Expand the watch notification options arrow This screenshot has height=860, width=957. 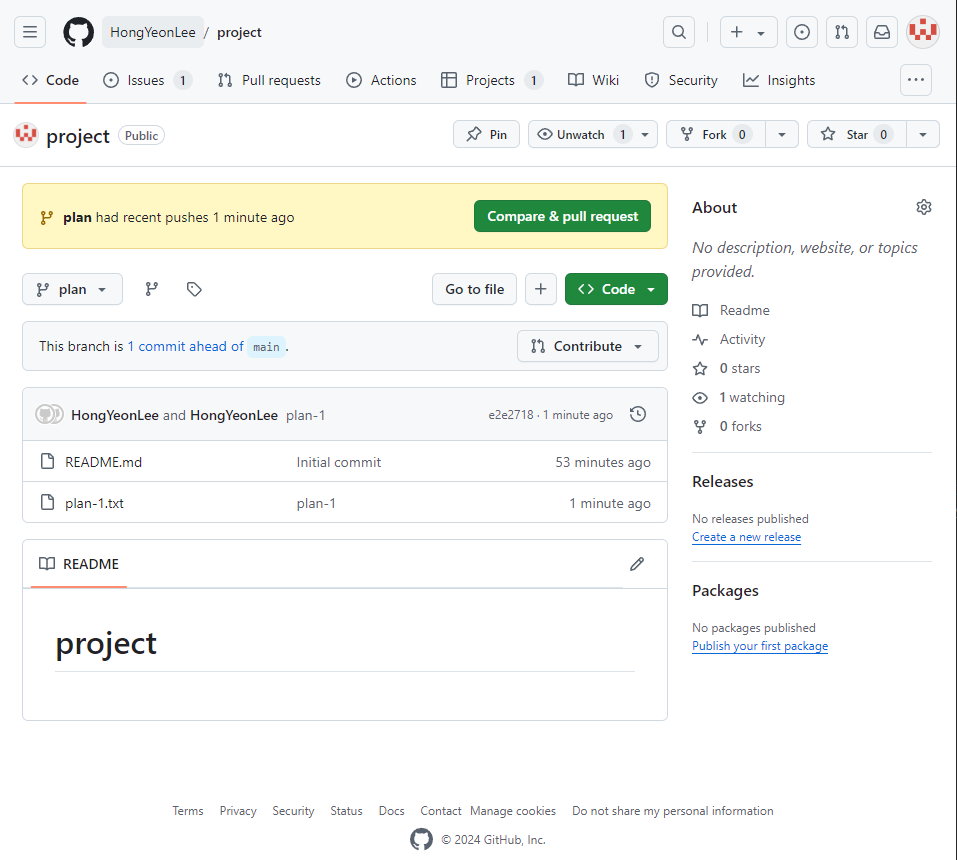point(645,134)
